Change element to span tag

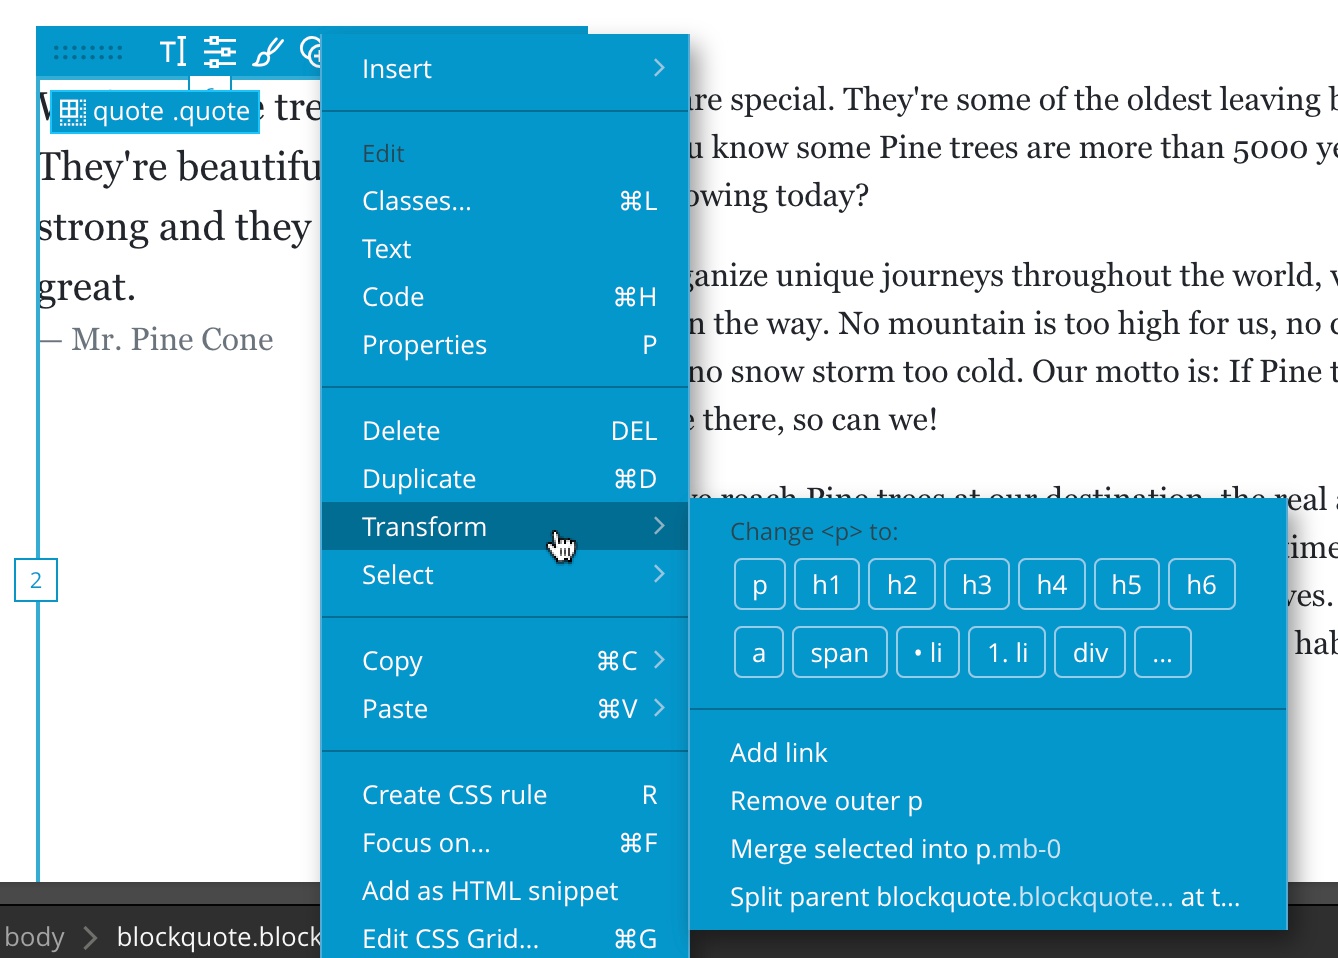tap(840, 653)
